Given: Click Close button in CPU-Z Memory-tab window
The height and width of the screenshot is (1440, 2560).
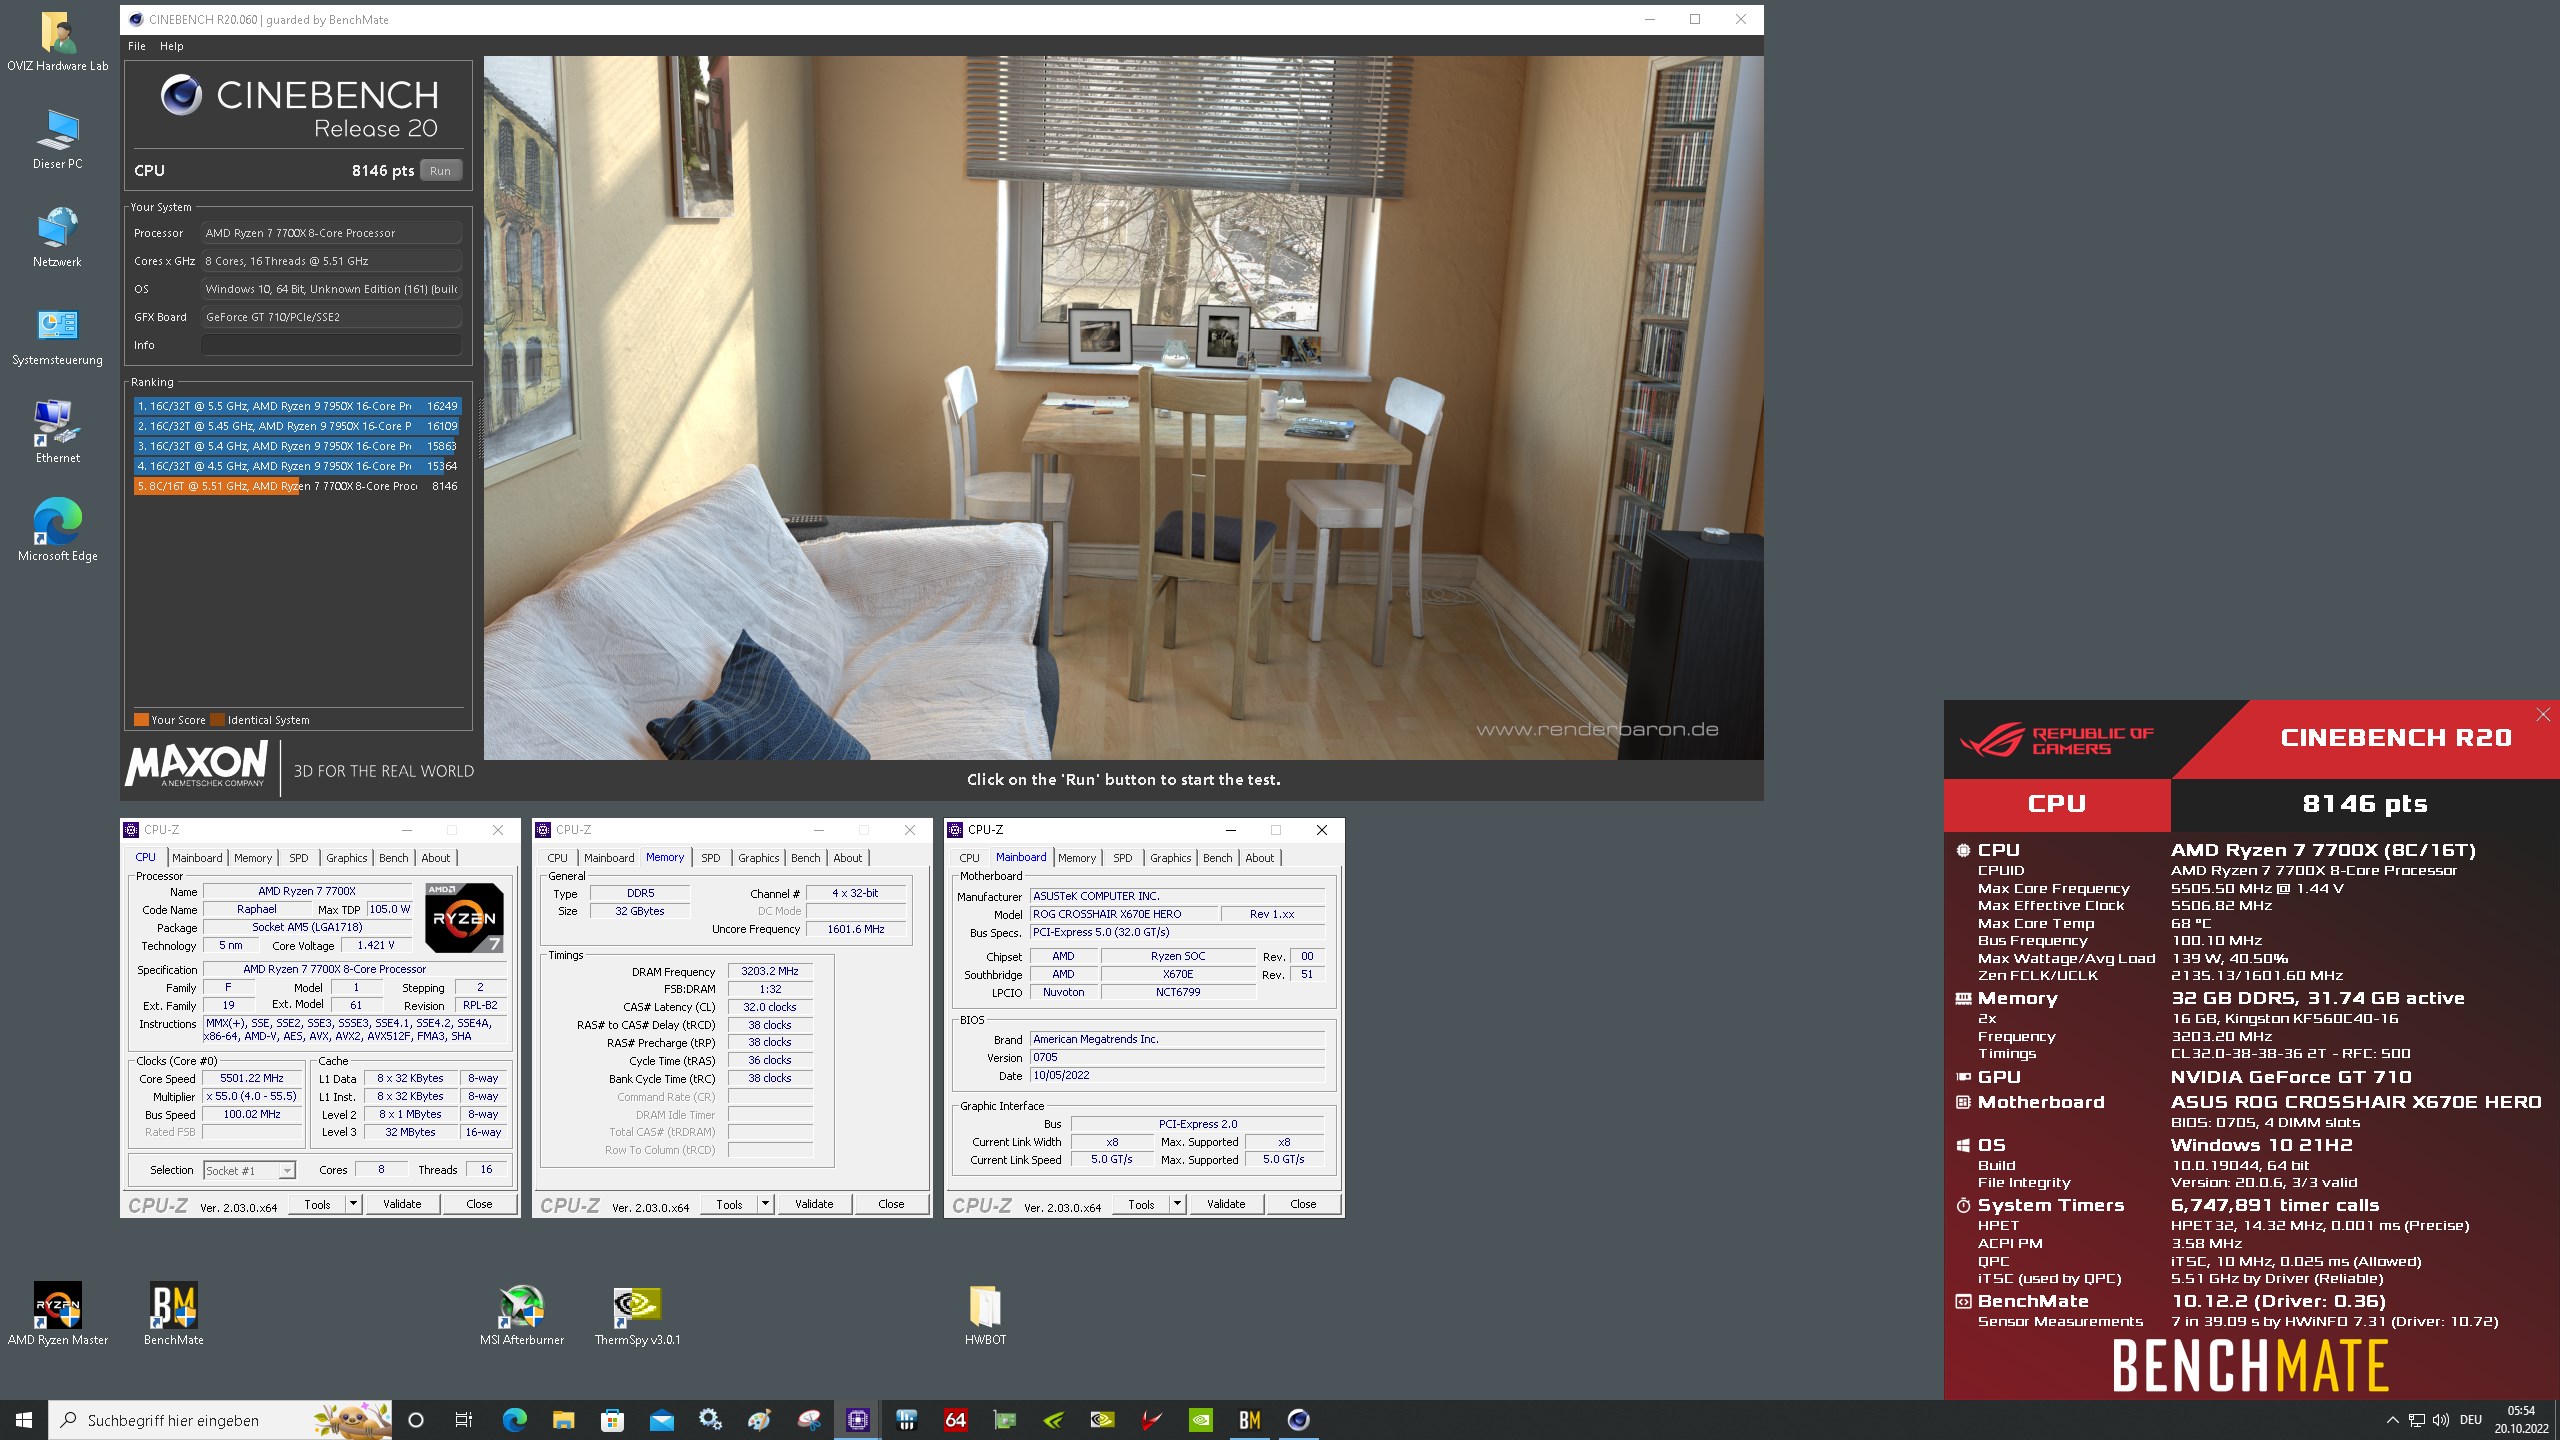Looking at the screenshot, I should coord(891,1204).
